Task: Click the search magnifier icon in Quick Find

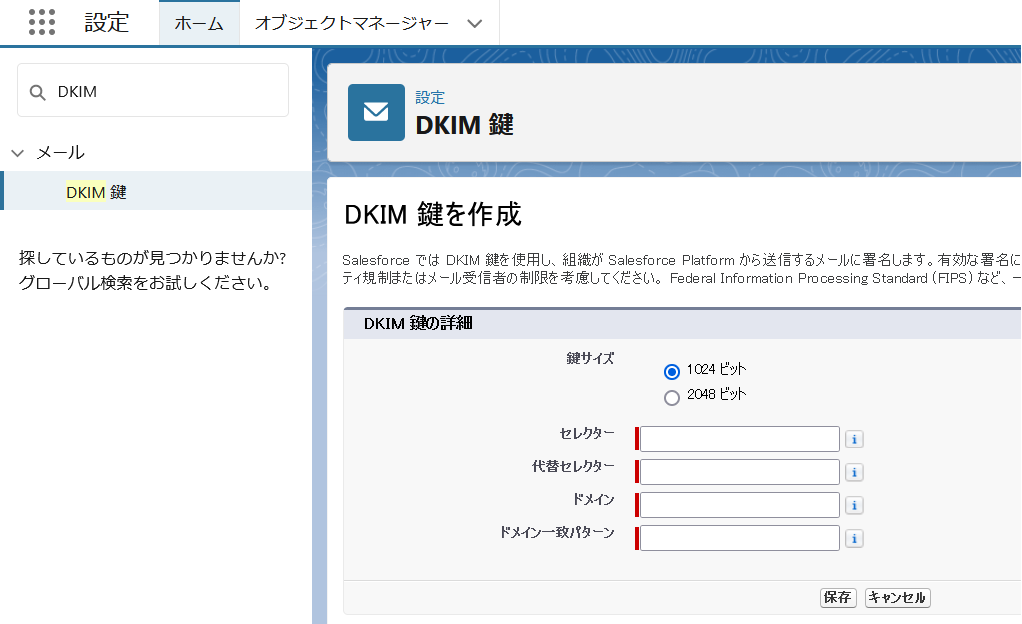Action: pyautogui.click(x=38, y=93)
